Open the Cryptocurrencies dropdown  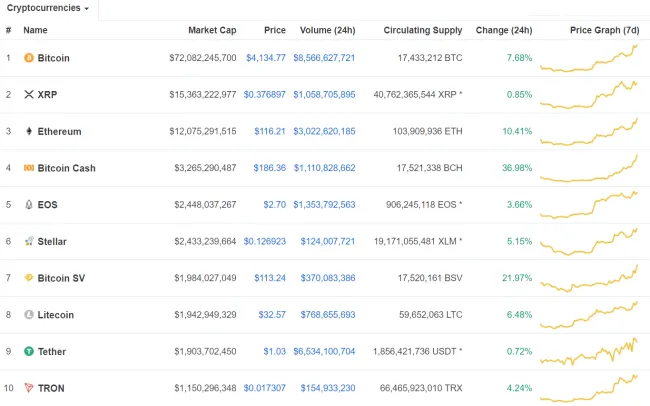(x=48, y=8)
